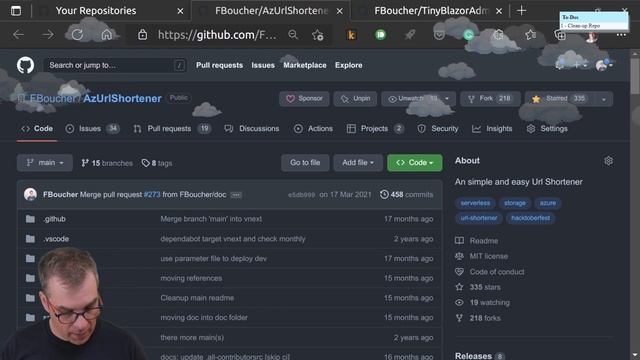640x360 pixels.
Task: Open the star lists dropdown arrow
Action: click(x=604, y=99)
